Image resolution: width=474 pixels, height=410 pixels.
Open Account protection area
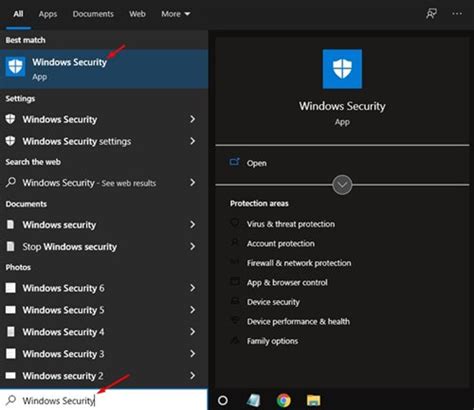(281, 244)
